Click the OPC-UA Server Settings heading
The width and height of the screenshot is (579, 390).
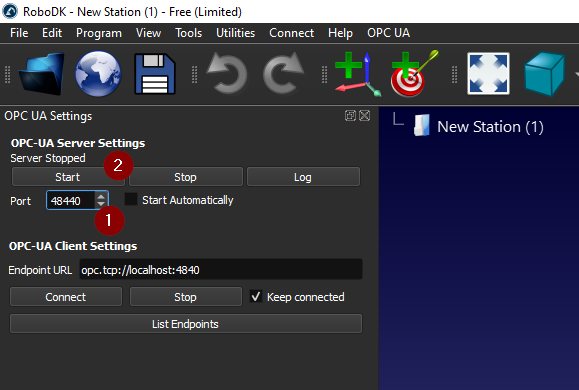click(x=78, y=143)
